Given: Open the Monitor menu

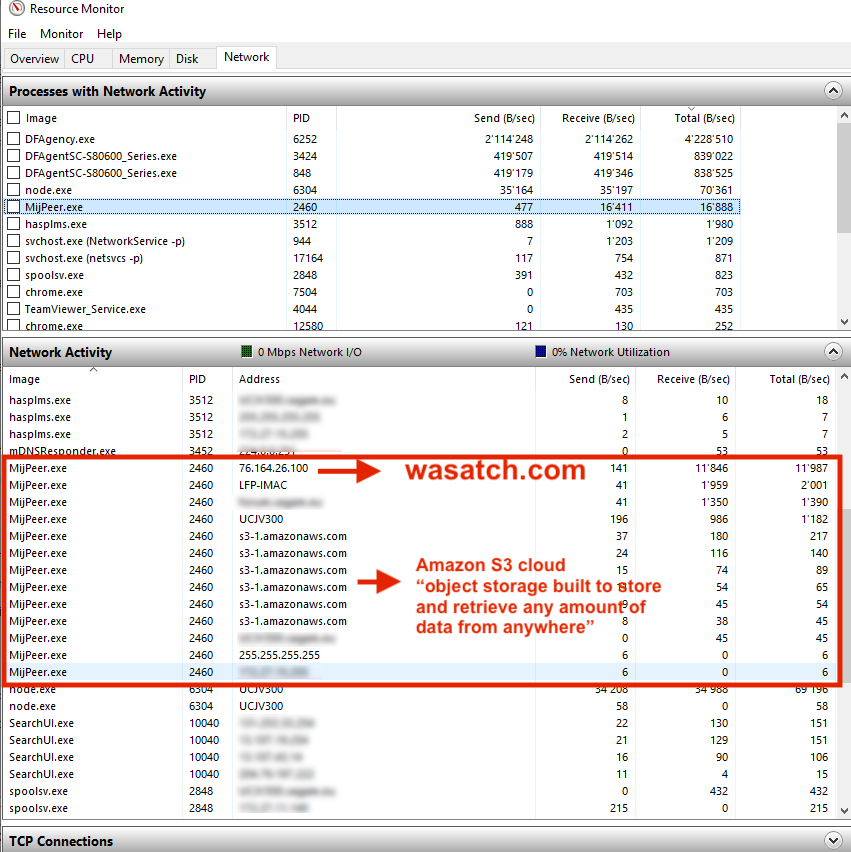Looking at the screenshot, I should pos(61,34).
